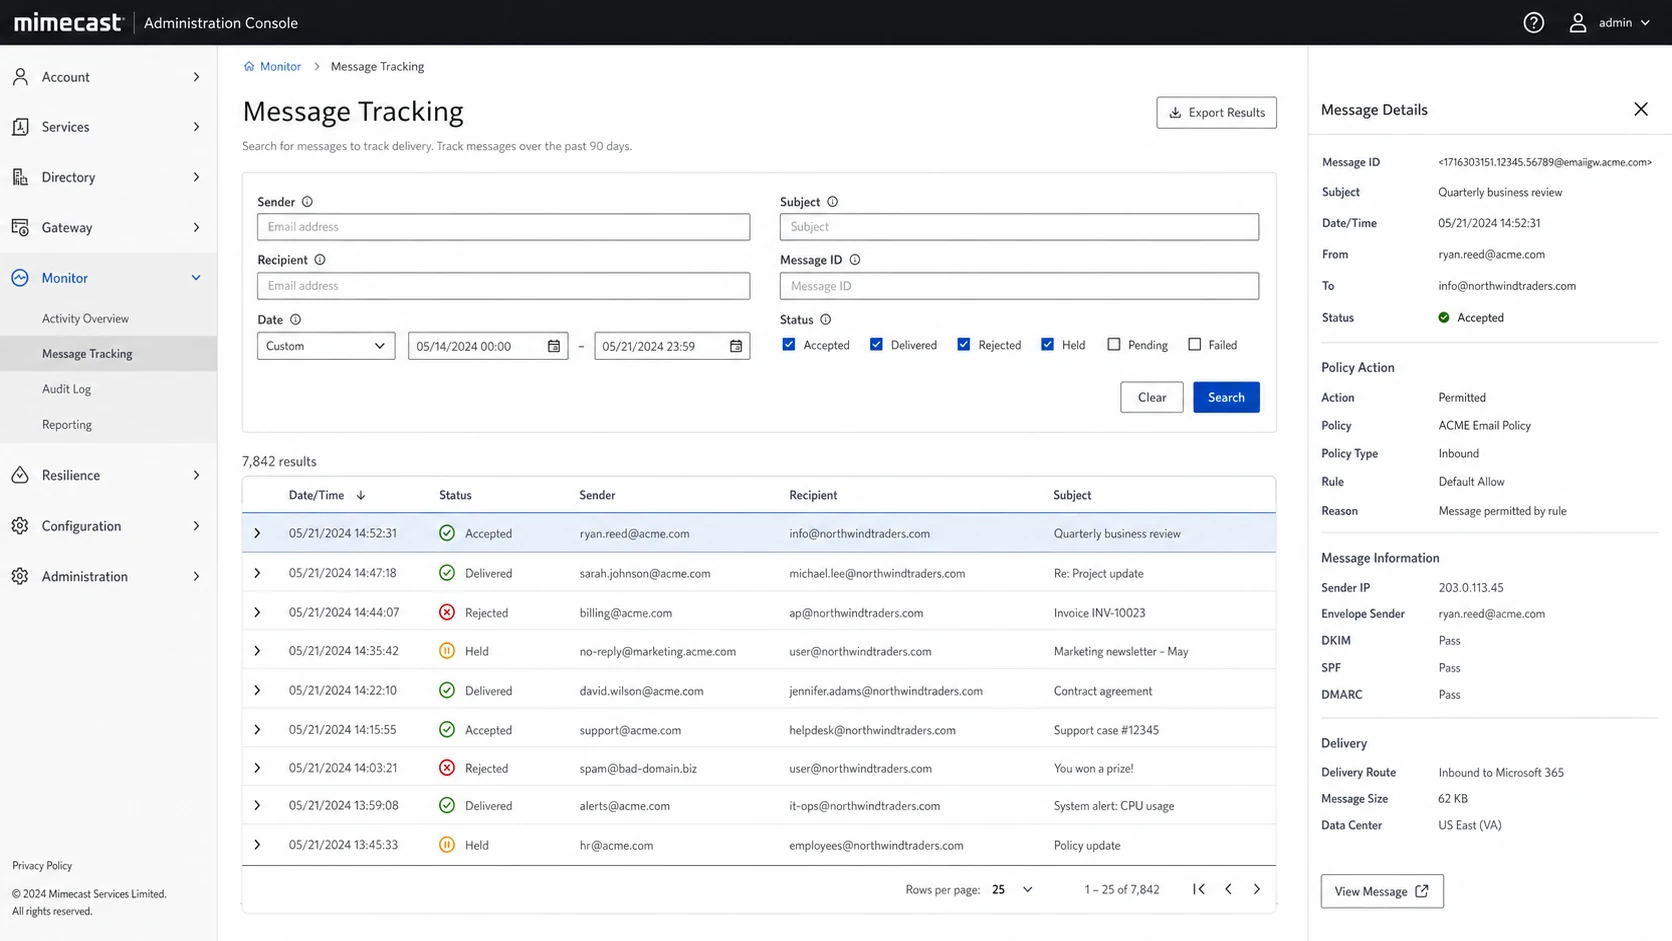Image resolution: width=1672 pixels, height=941 pixels.
Task: Click the Search button
Action: (x=1226, y=397)
